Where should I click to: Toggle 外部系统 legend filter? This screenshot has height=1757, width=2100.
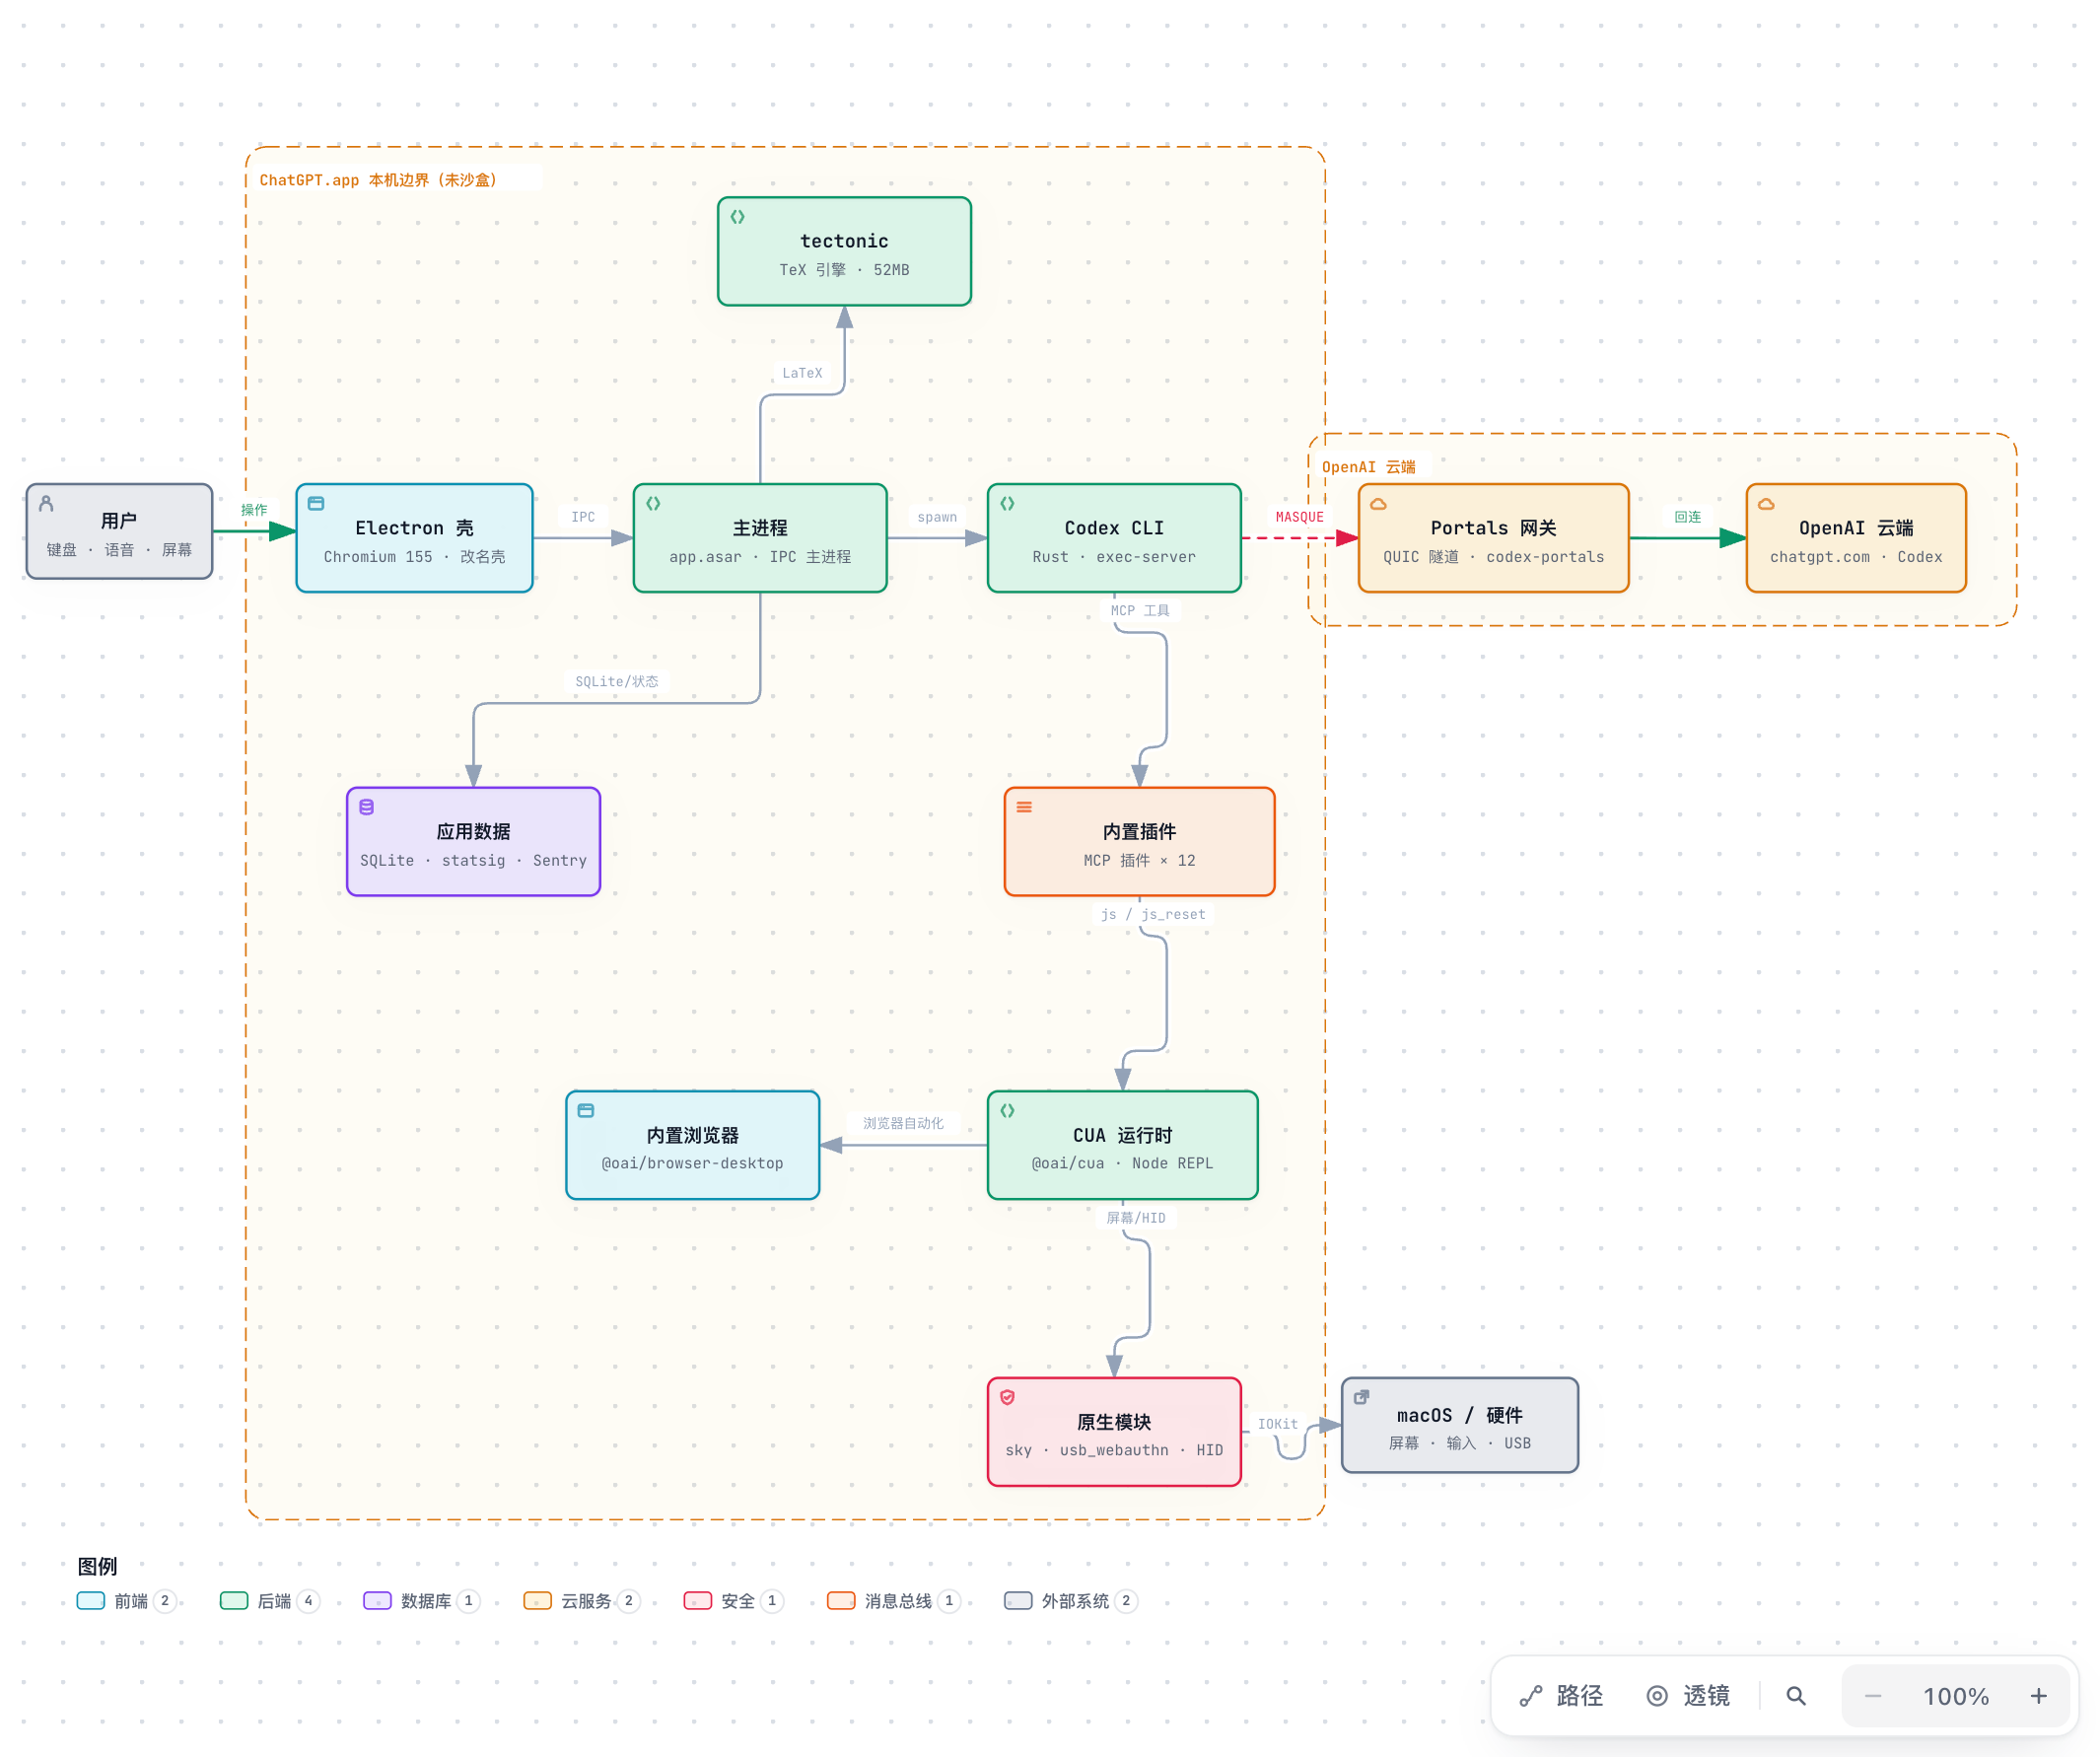pyautogui.click(x=1070, y=1601)
